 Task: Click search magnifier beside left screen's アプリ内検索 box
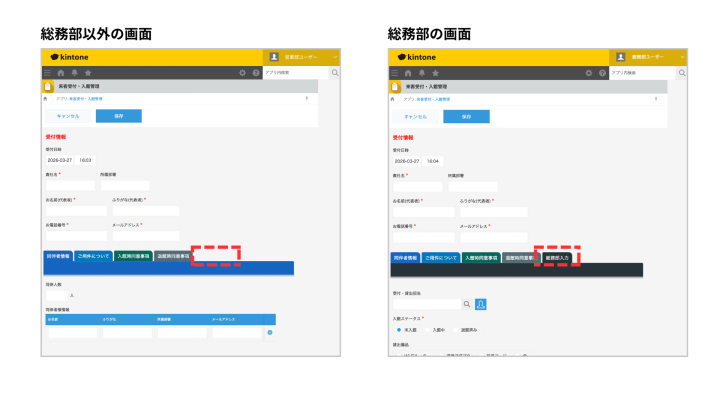click(335, 73)
